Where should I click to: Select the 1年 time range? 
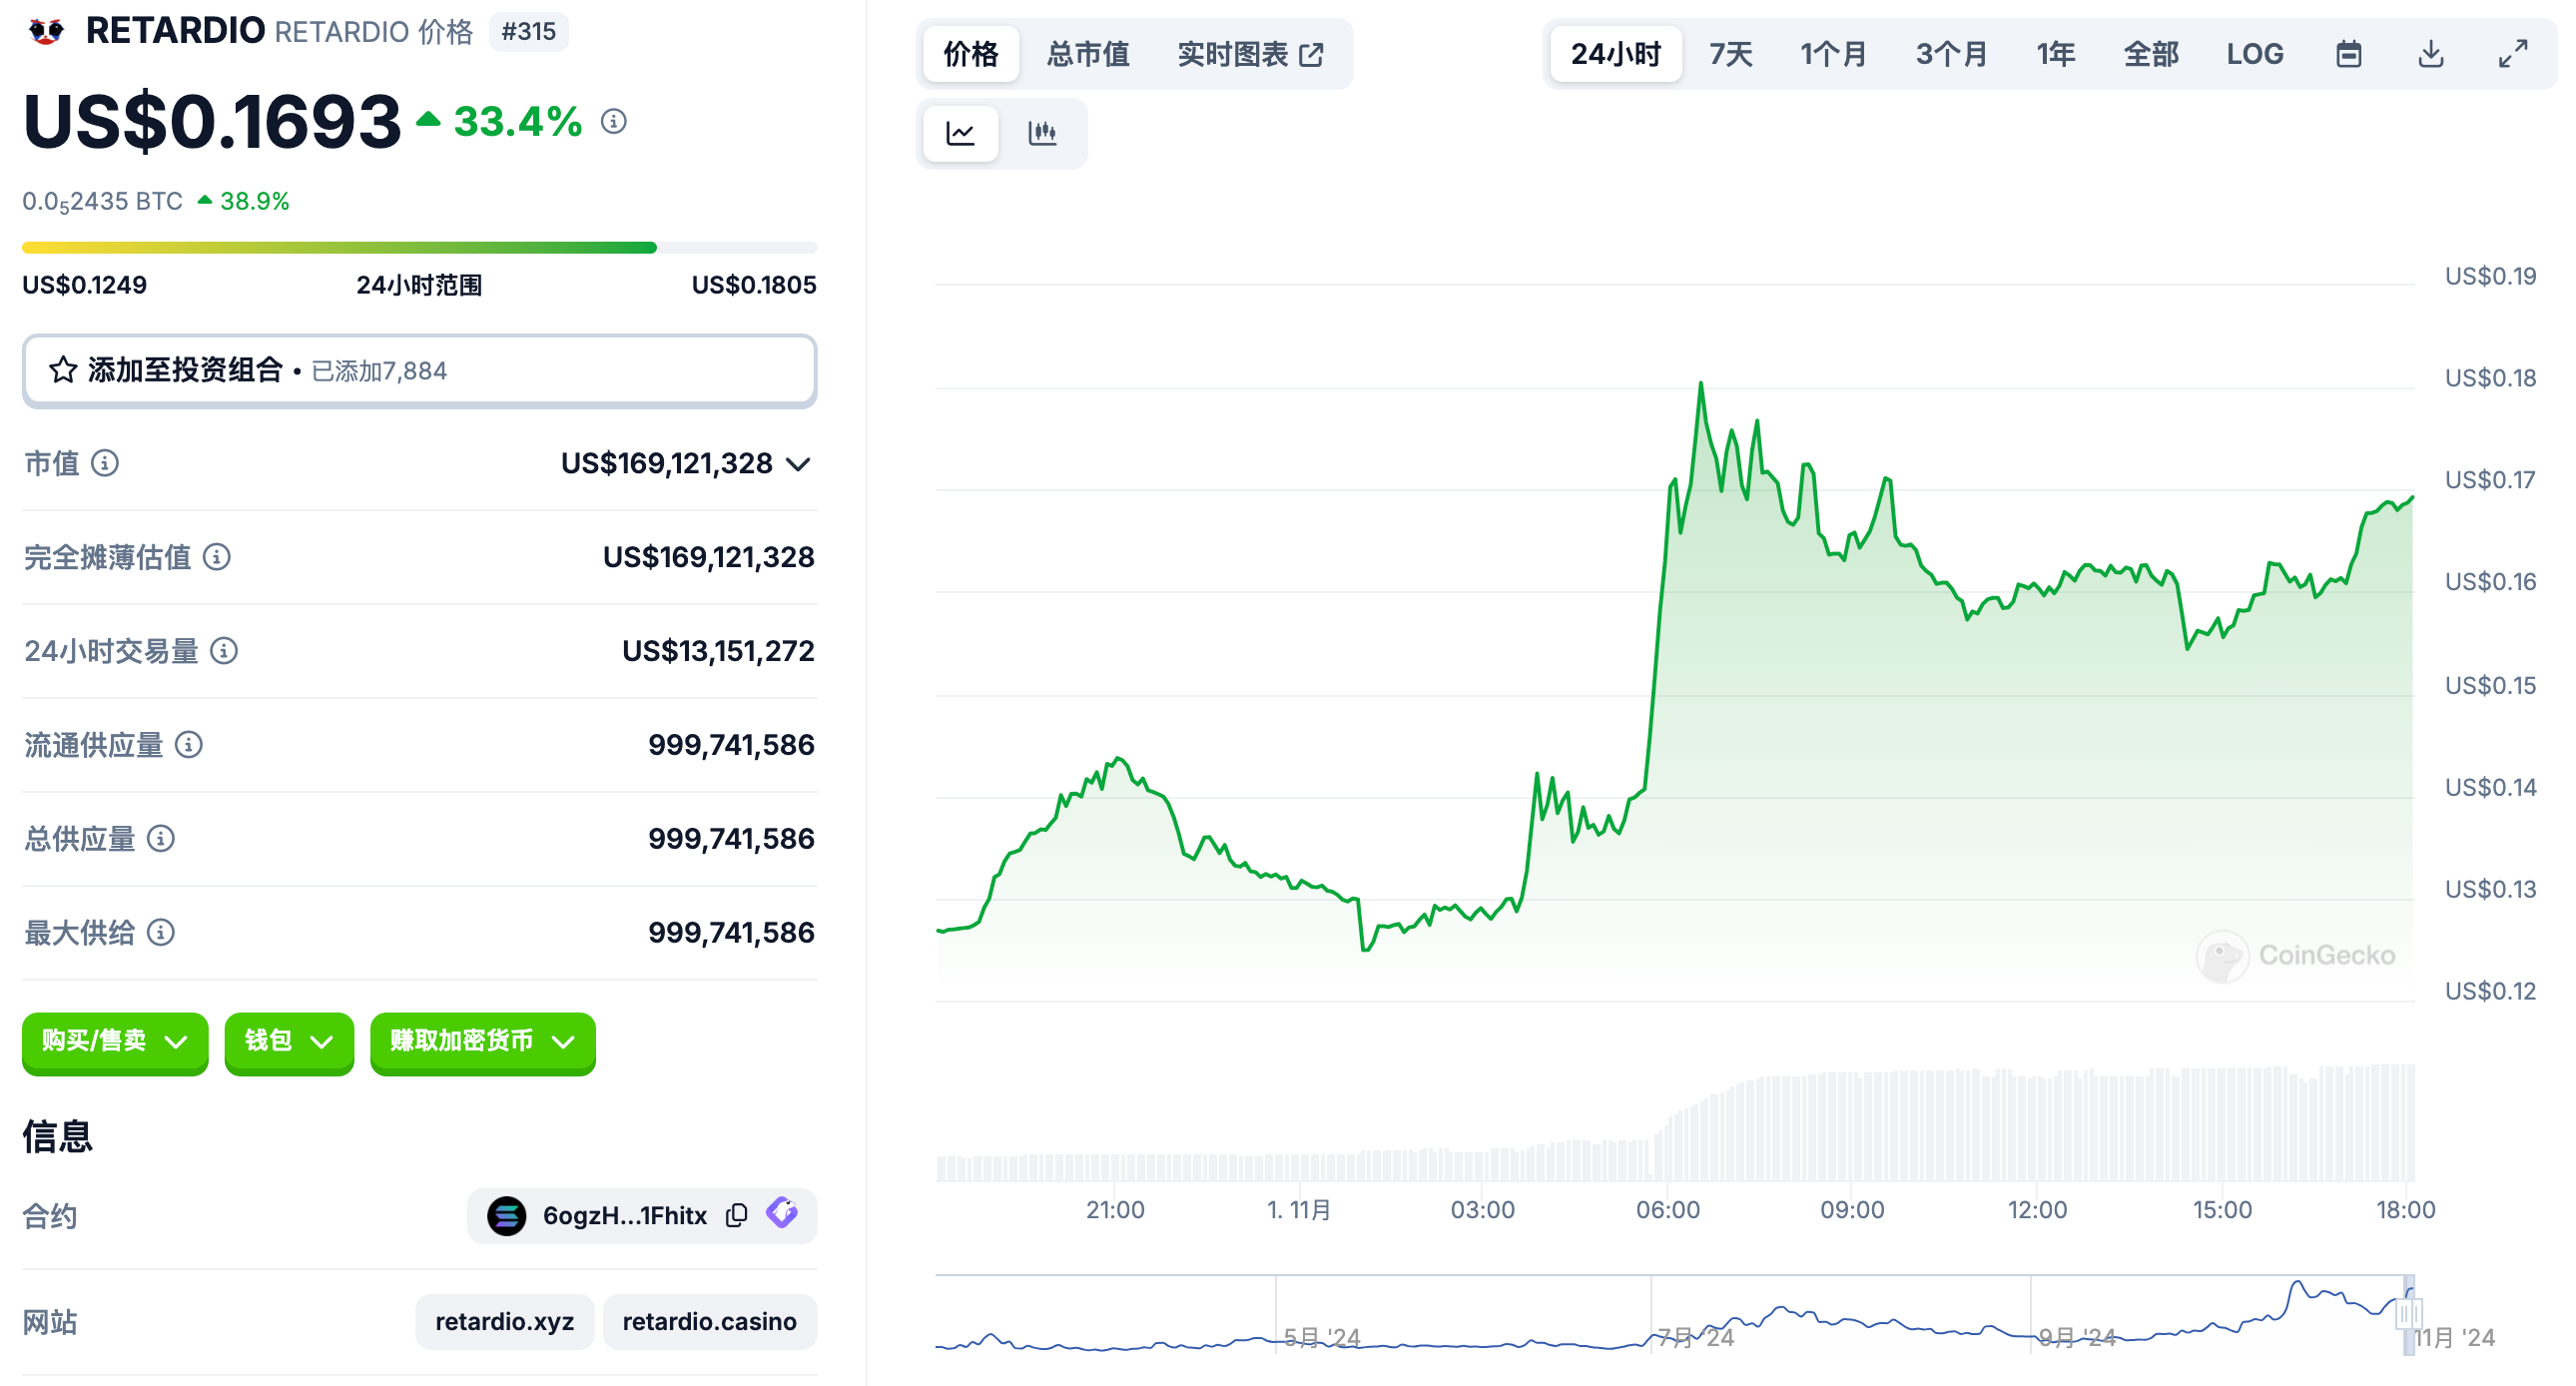pyautogui.click(x=2055, y=54)
